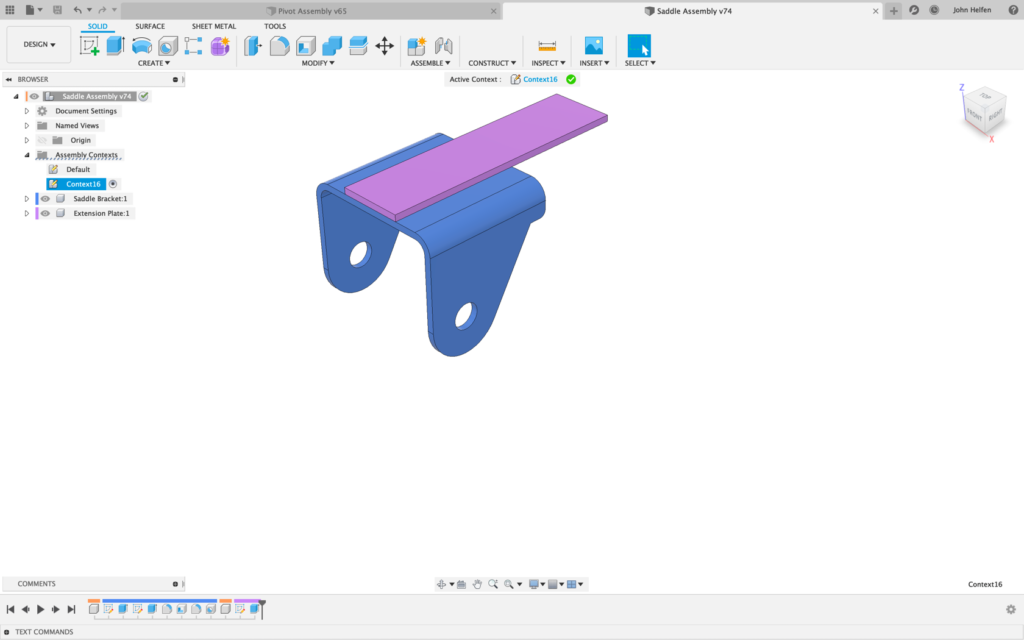The height and width of the screenshot is (640, 1024).
Task: Open the Modify dropdown menu
Action: pyautogui.click(x=320, y=62)
